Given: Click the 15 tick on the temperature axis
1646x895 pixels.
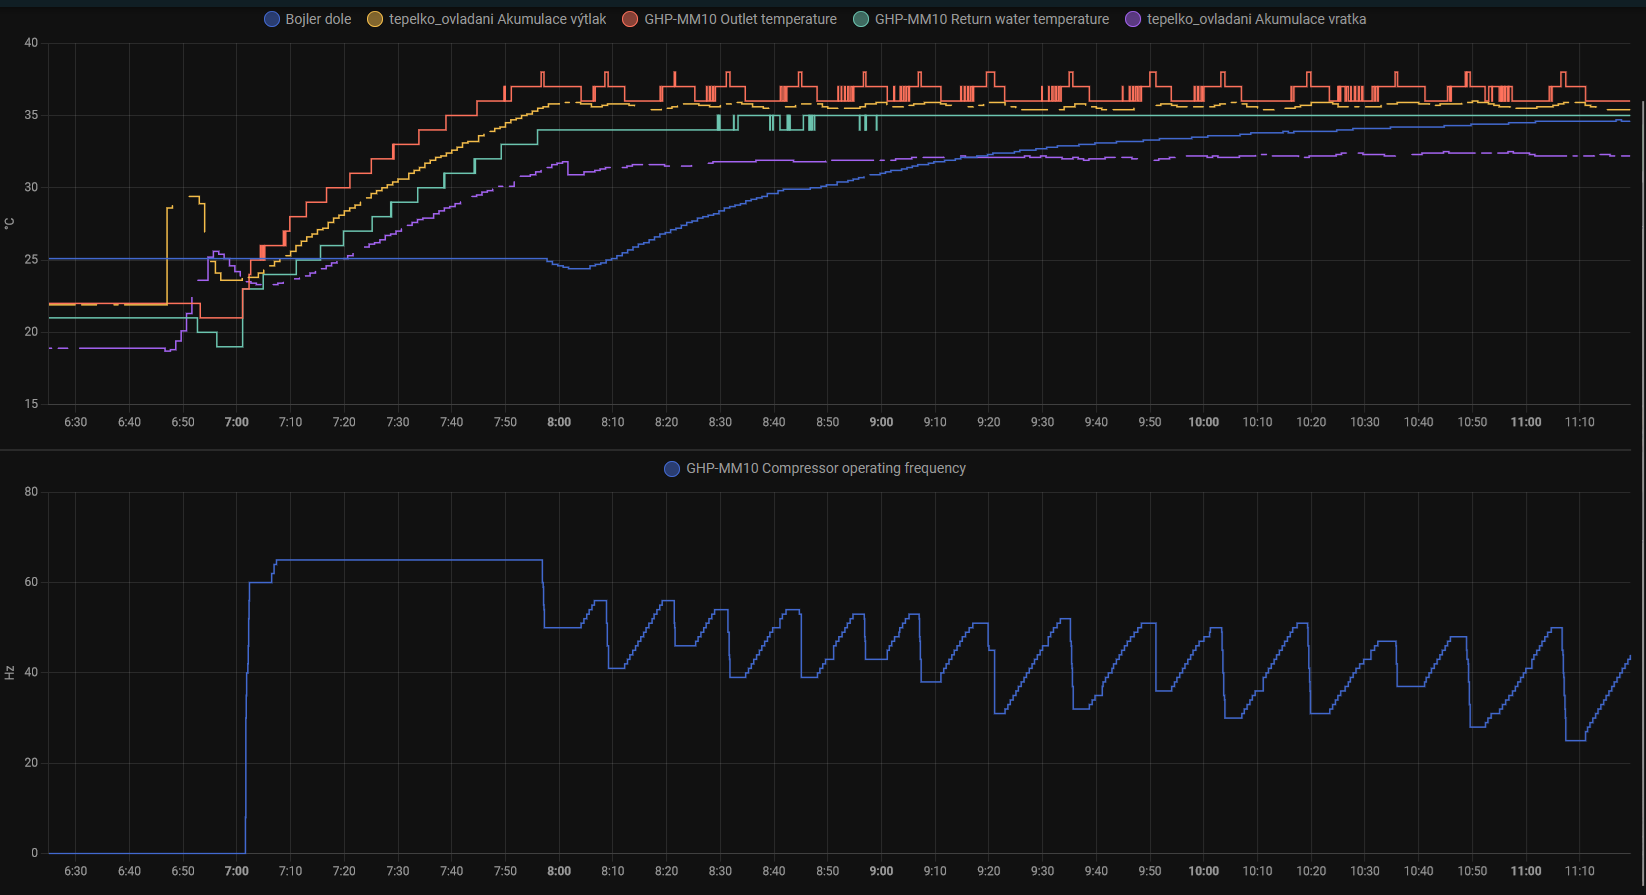Looking at the screenshot, I should tap(32, 404).
